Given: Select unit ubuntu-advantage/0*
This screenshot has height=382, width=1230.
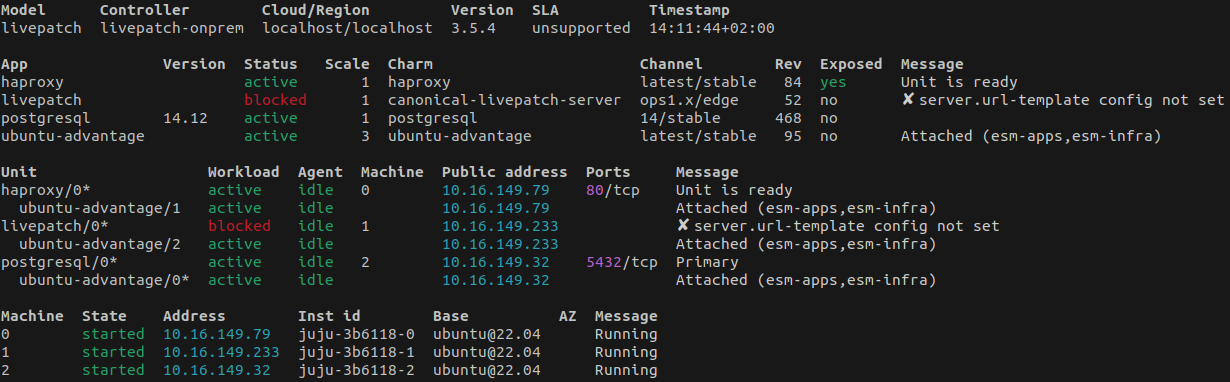Looking at the screenshot, I should [105, 280].
